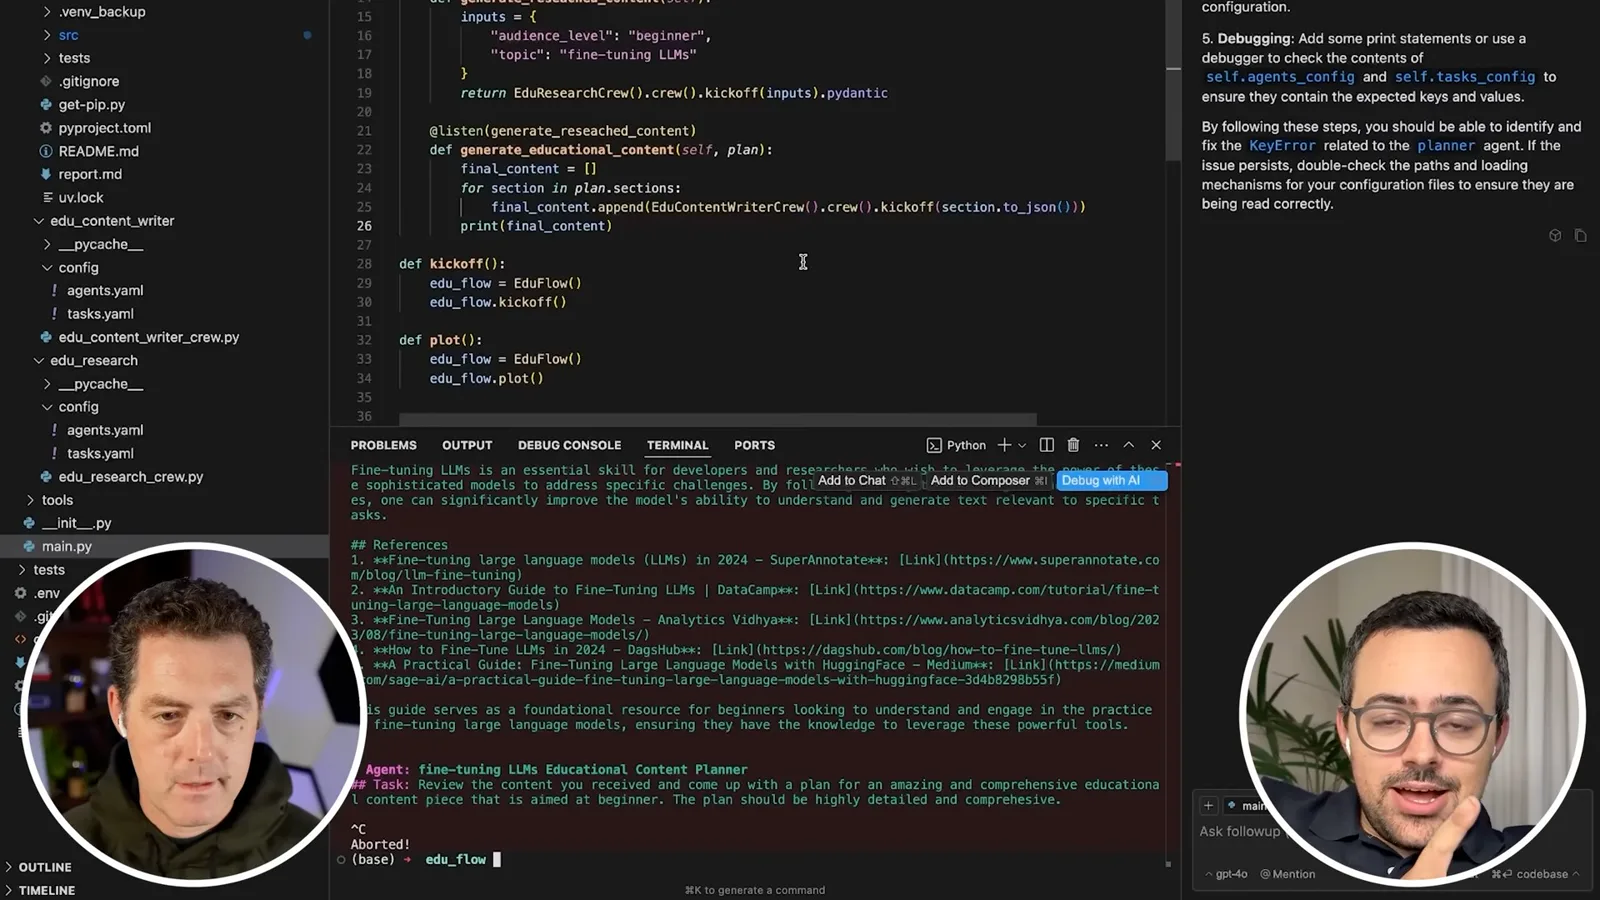Click the Debug with AI button
Screen dimensions: 1600x900
click(1112, 481)
